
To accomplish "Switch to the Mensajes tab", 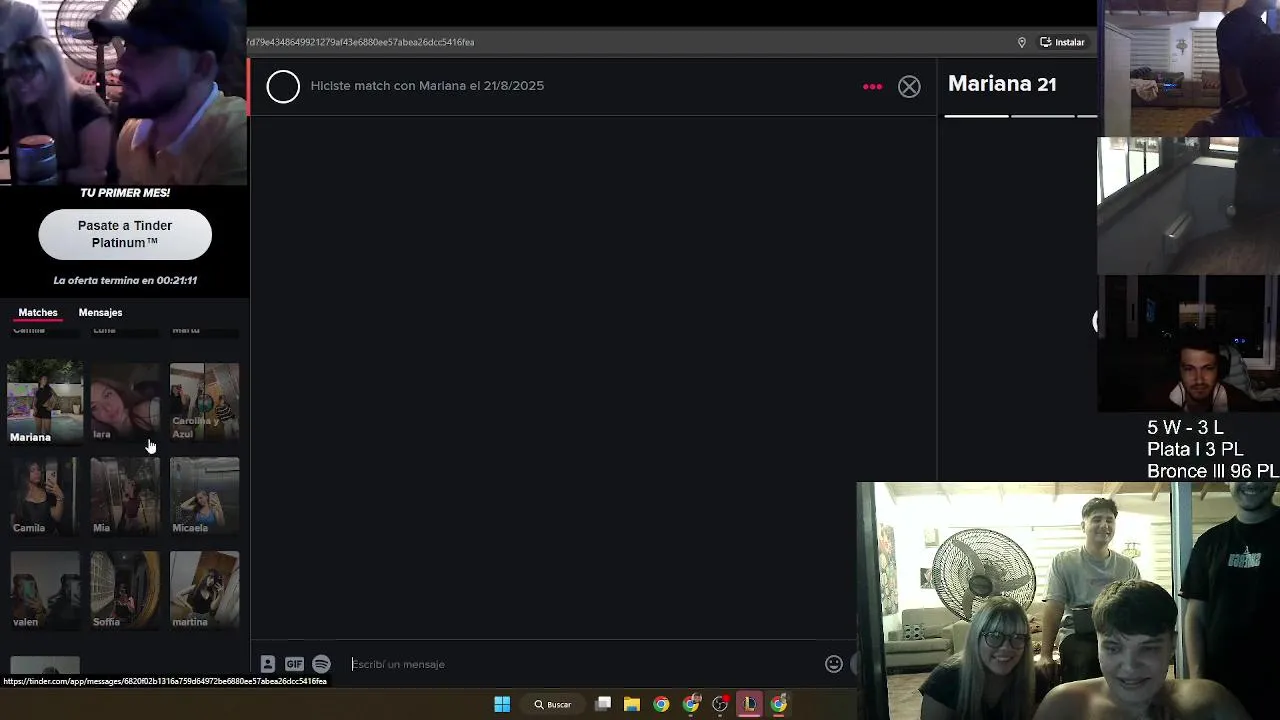I will tap(100, 313).
